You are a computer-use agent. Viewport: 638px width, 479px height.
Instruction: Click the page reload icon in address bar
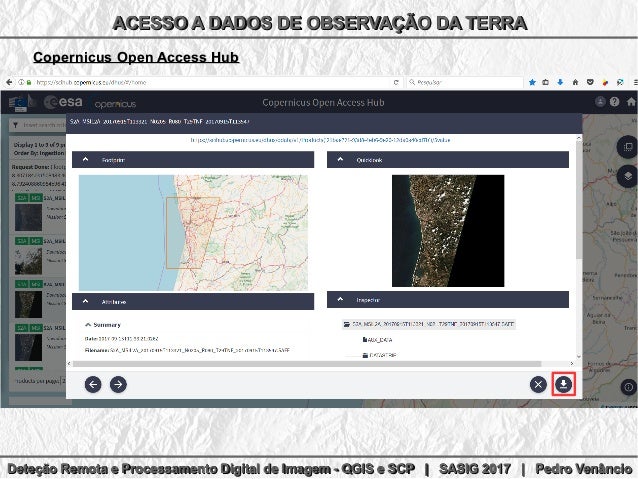click(x=396, y=82)
